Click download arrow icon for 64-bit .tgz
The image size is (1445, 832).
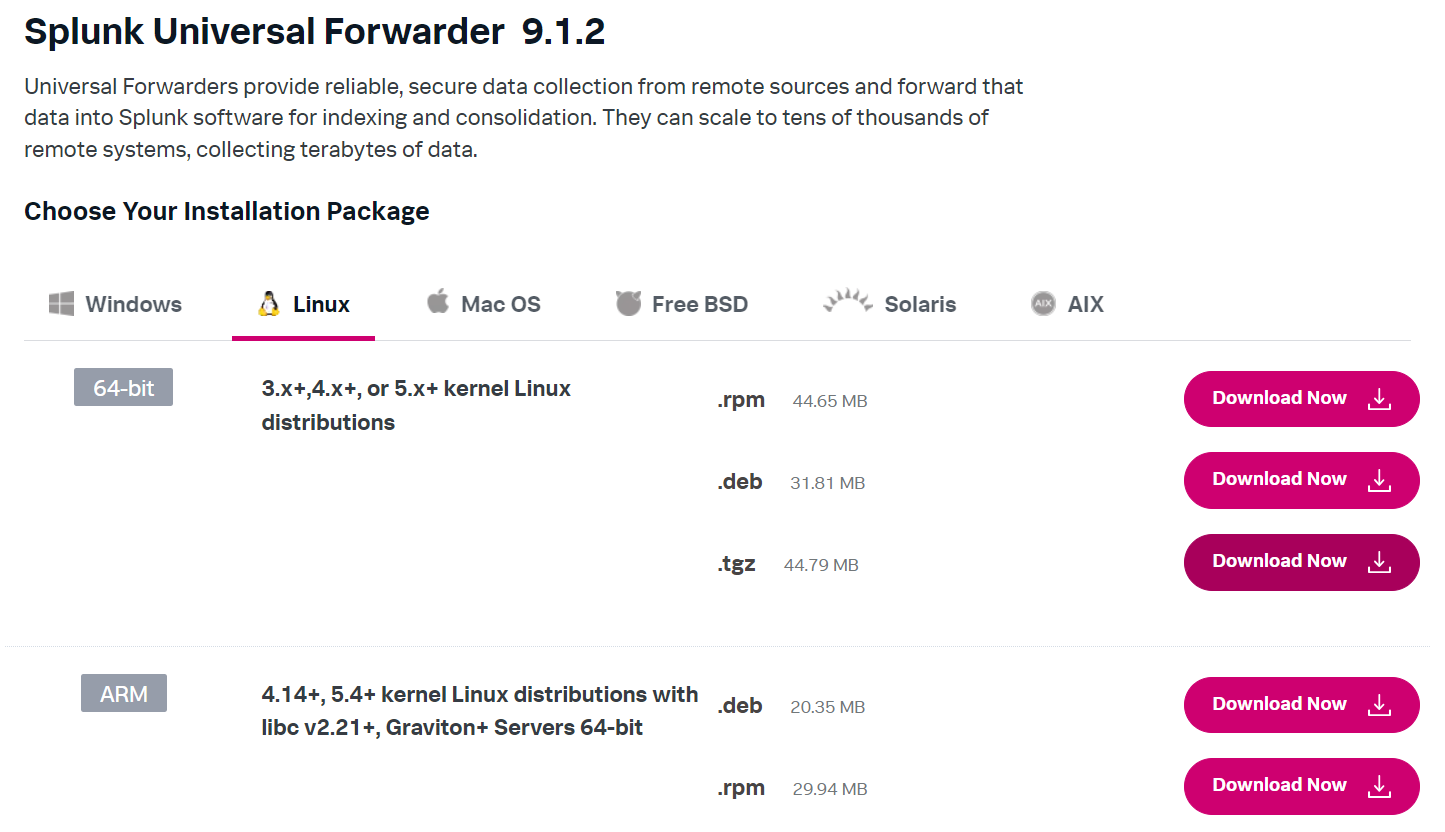point(1380,562)
